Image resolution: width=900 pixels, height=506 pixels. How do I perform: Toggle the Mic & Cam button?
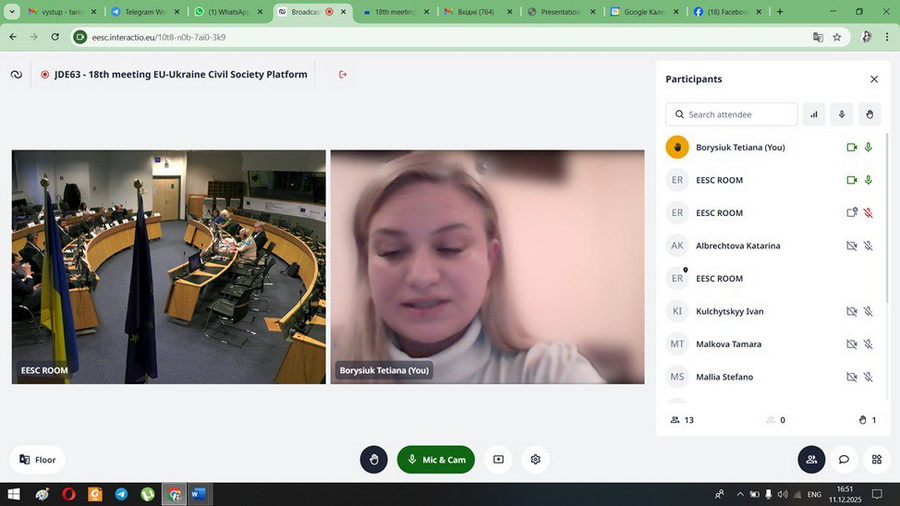tap(436, 460)
